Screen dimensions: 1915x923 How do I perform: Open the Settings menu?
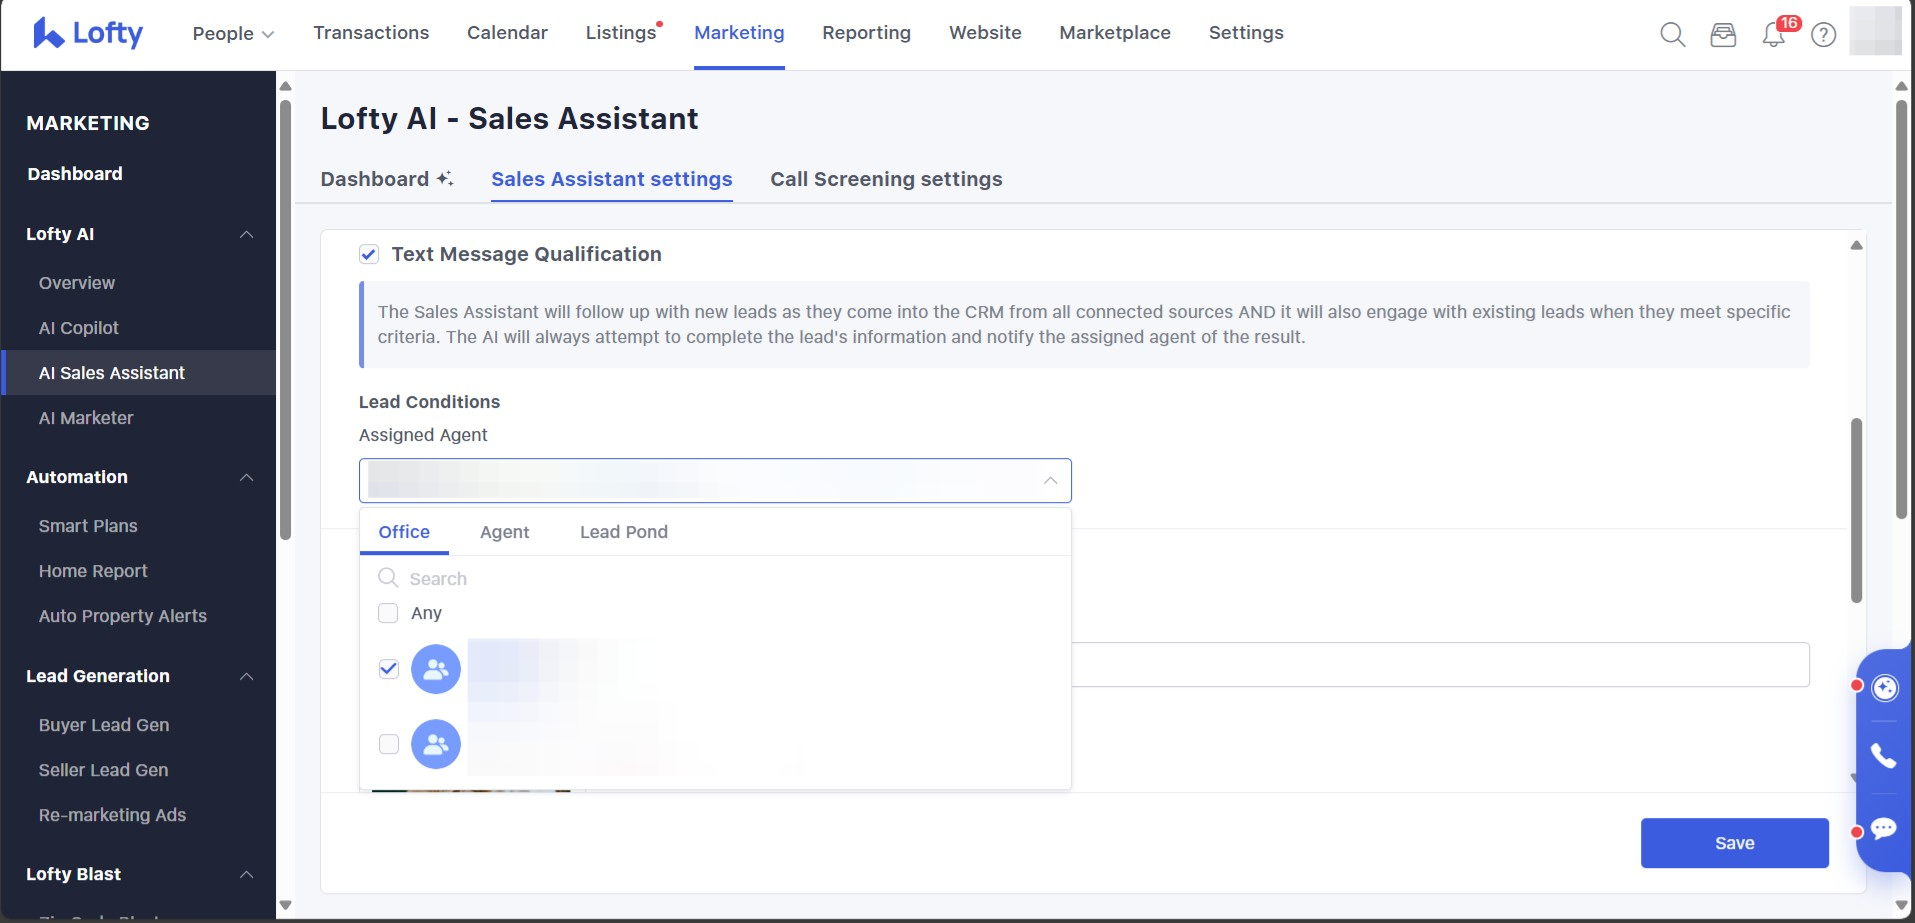[x=1246, y=33]
